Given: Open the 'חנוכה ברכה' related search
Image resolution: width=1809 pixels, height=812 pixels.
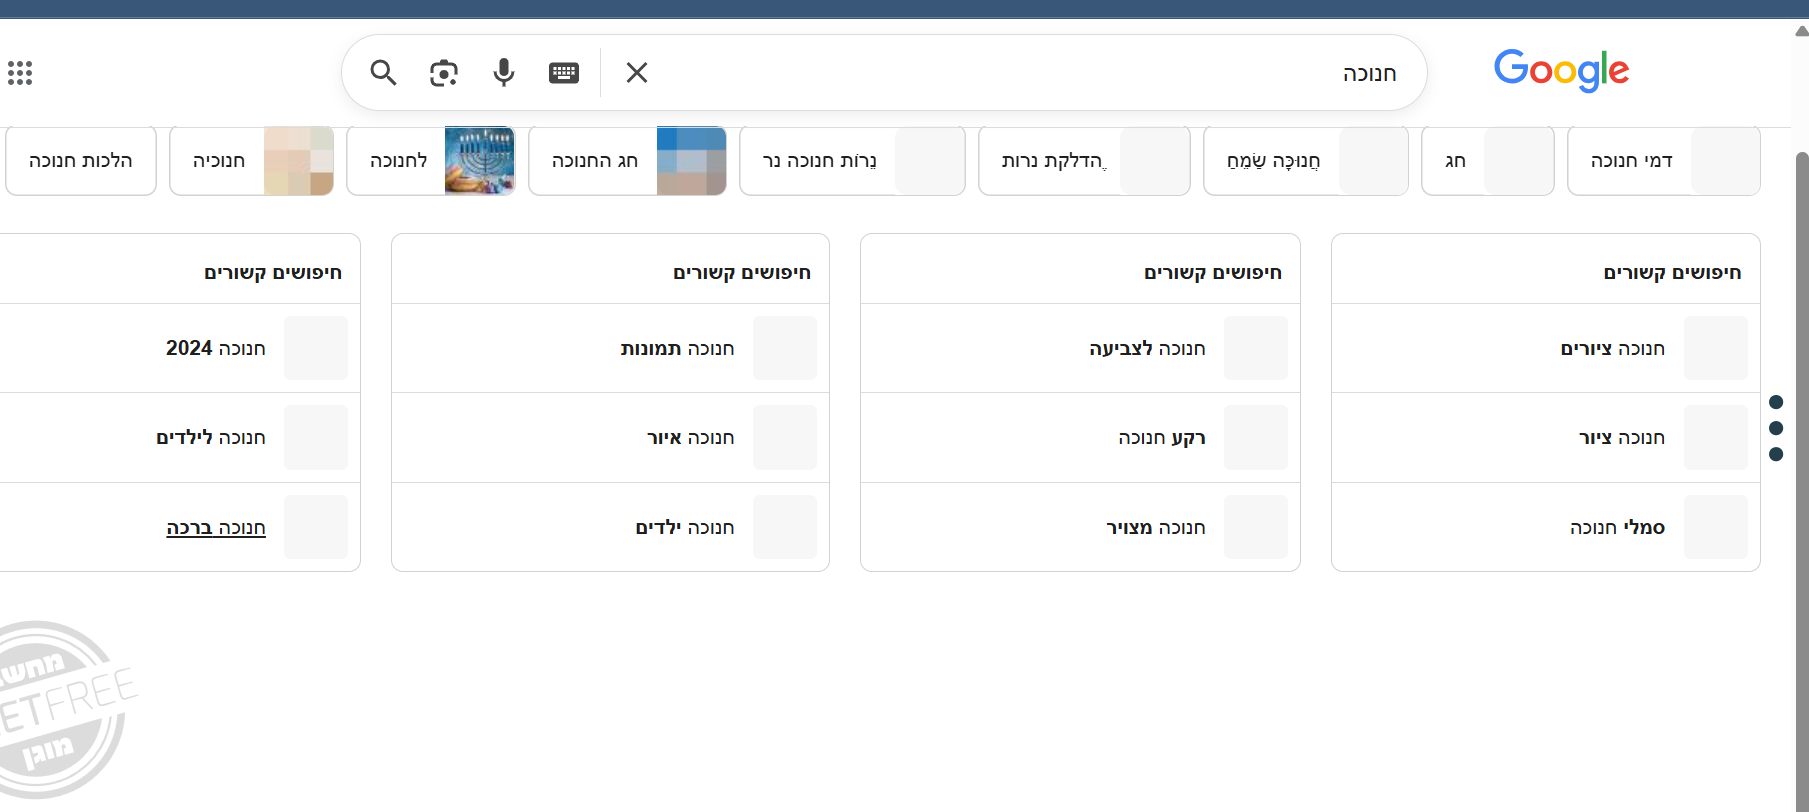Looking at the screenshot, I should (216, 528).
